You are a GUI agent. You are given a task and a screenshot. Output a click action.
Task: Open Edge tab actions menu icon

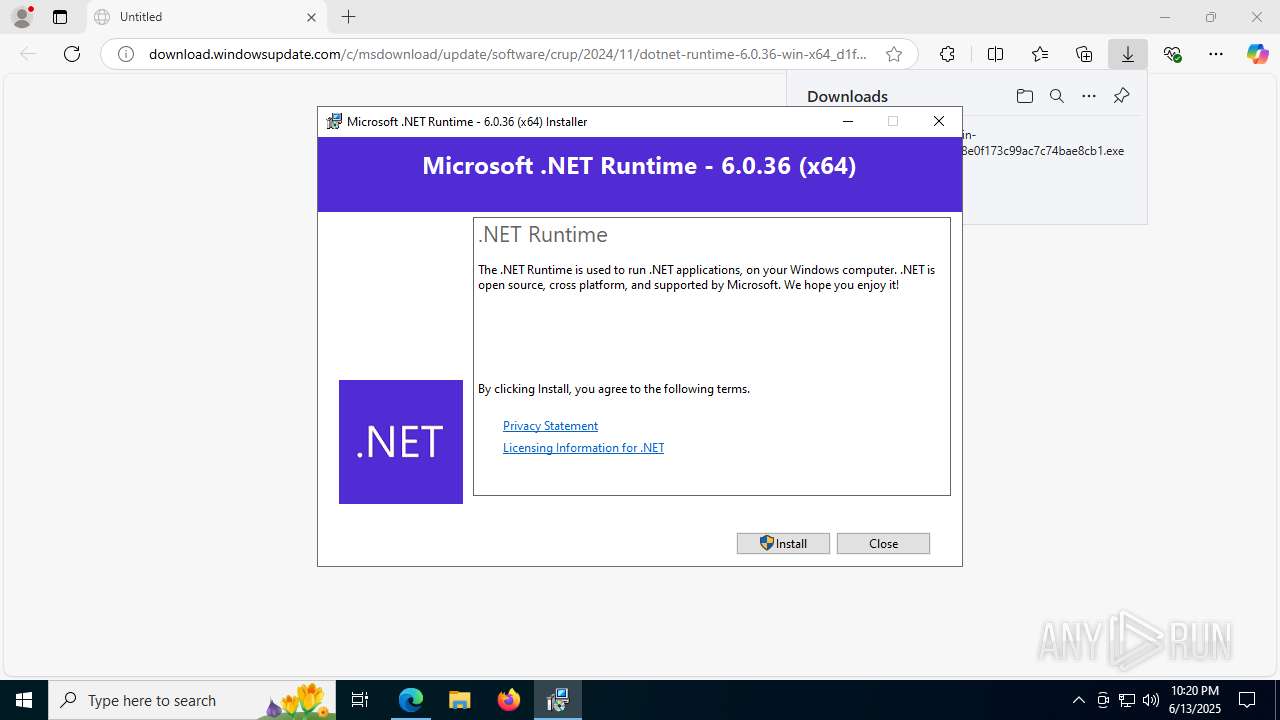[x=60, y=17]
